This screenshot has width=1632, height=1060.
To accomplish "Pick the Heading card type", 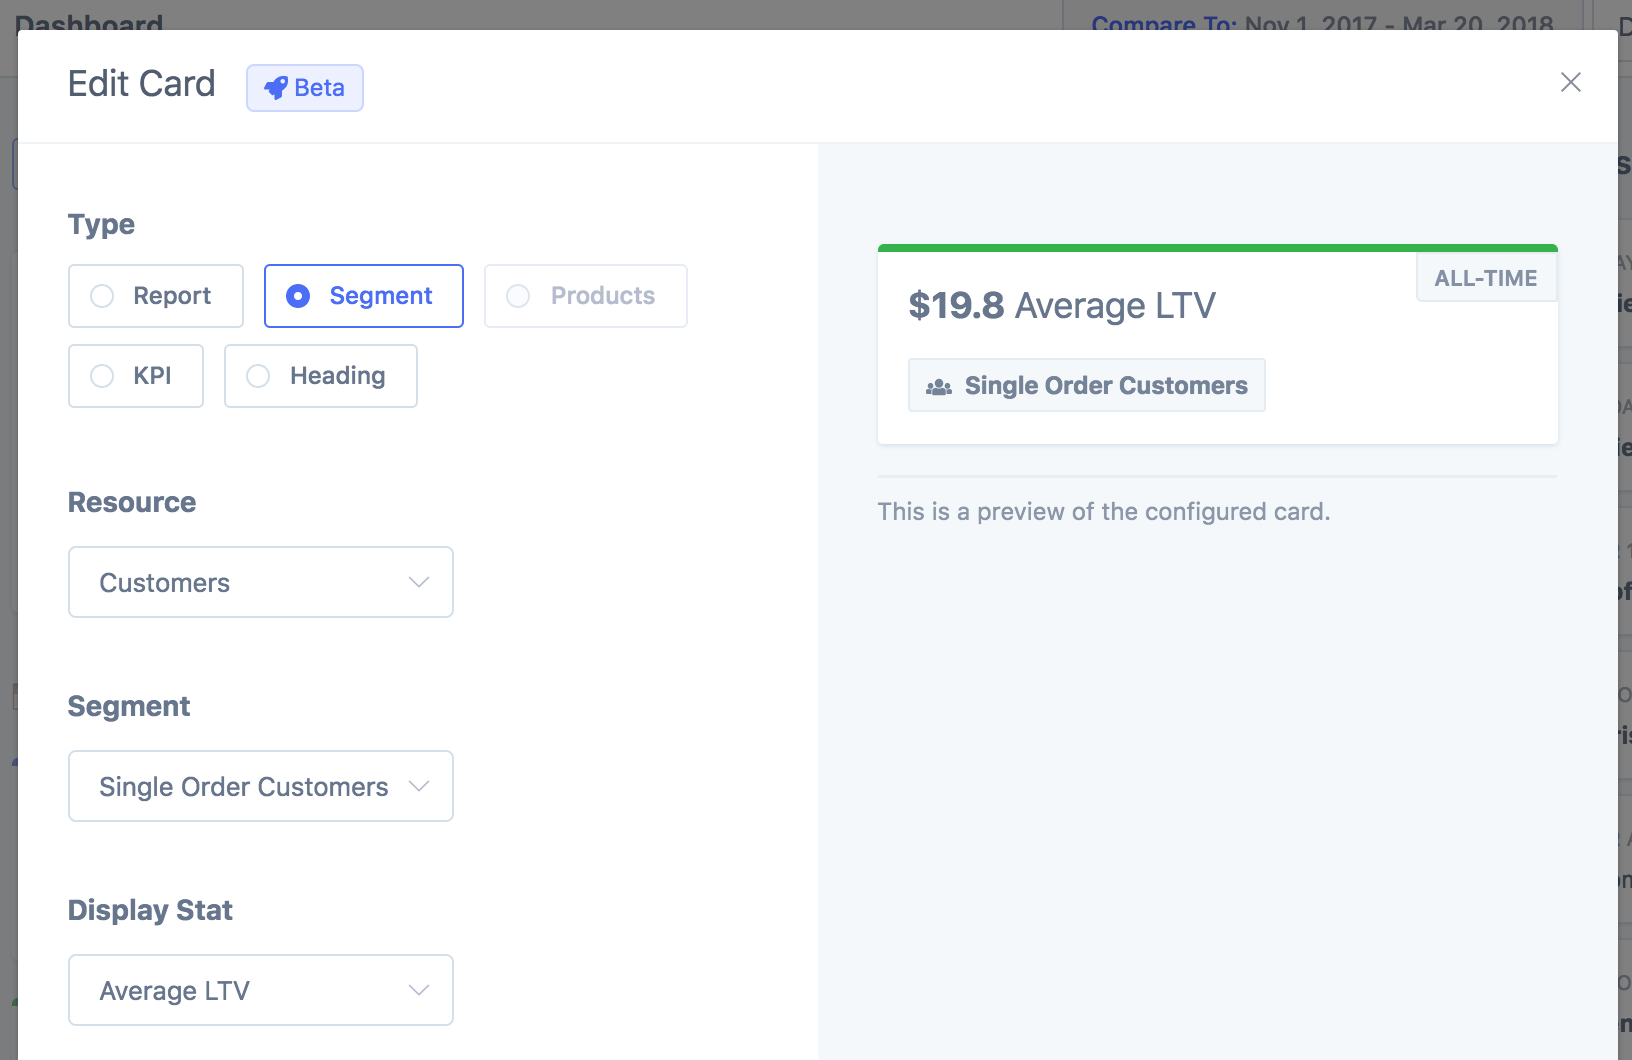I will (x=258, y=376).
